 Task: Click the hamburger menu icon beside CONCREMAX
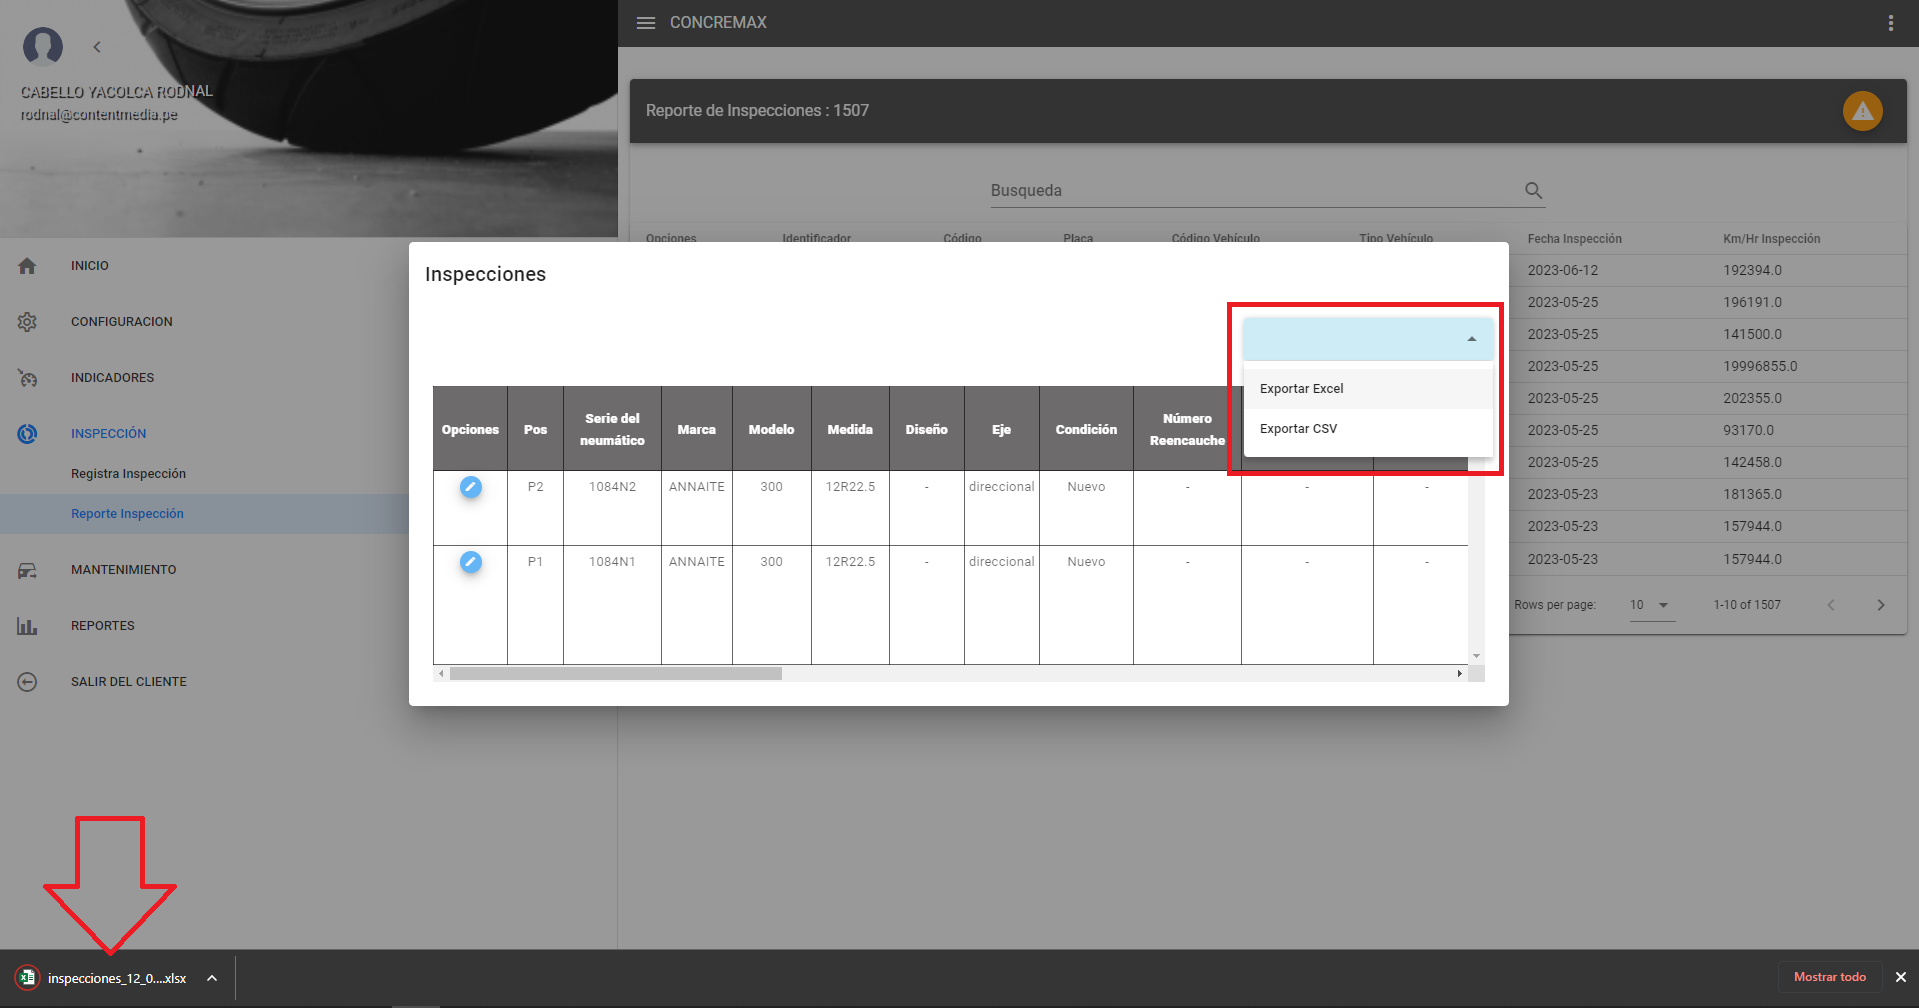coord(646,23)
